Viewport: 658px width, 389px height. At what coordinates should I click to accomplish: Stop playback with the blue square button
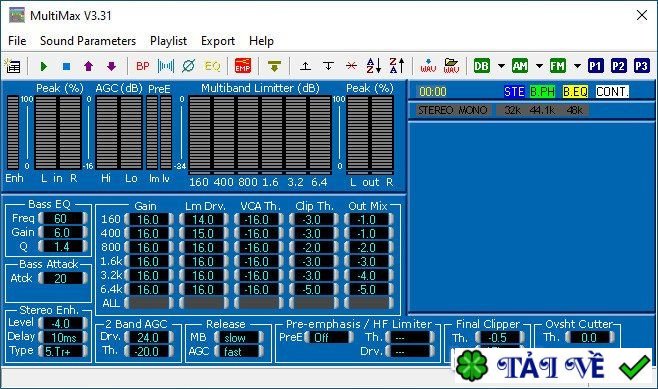[x=66, y=66]
